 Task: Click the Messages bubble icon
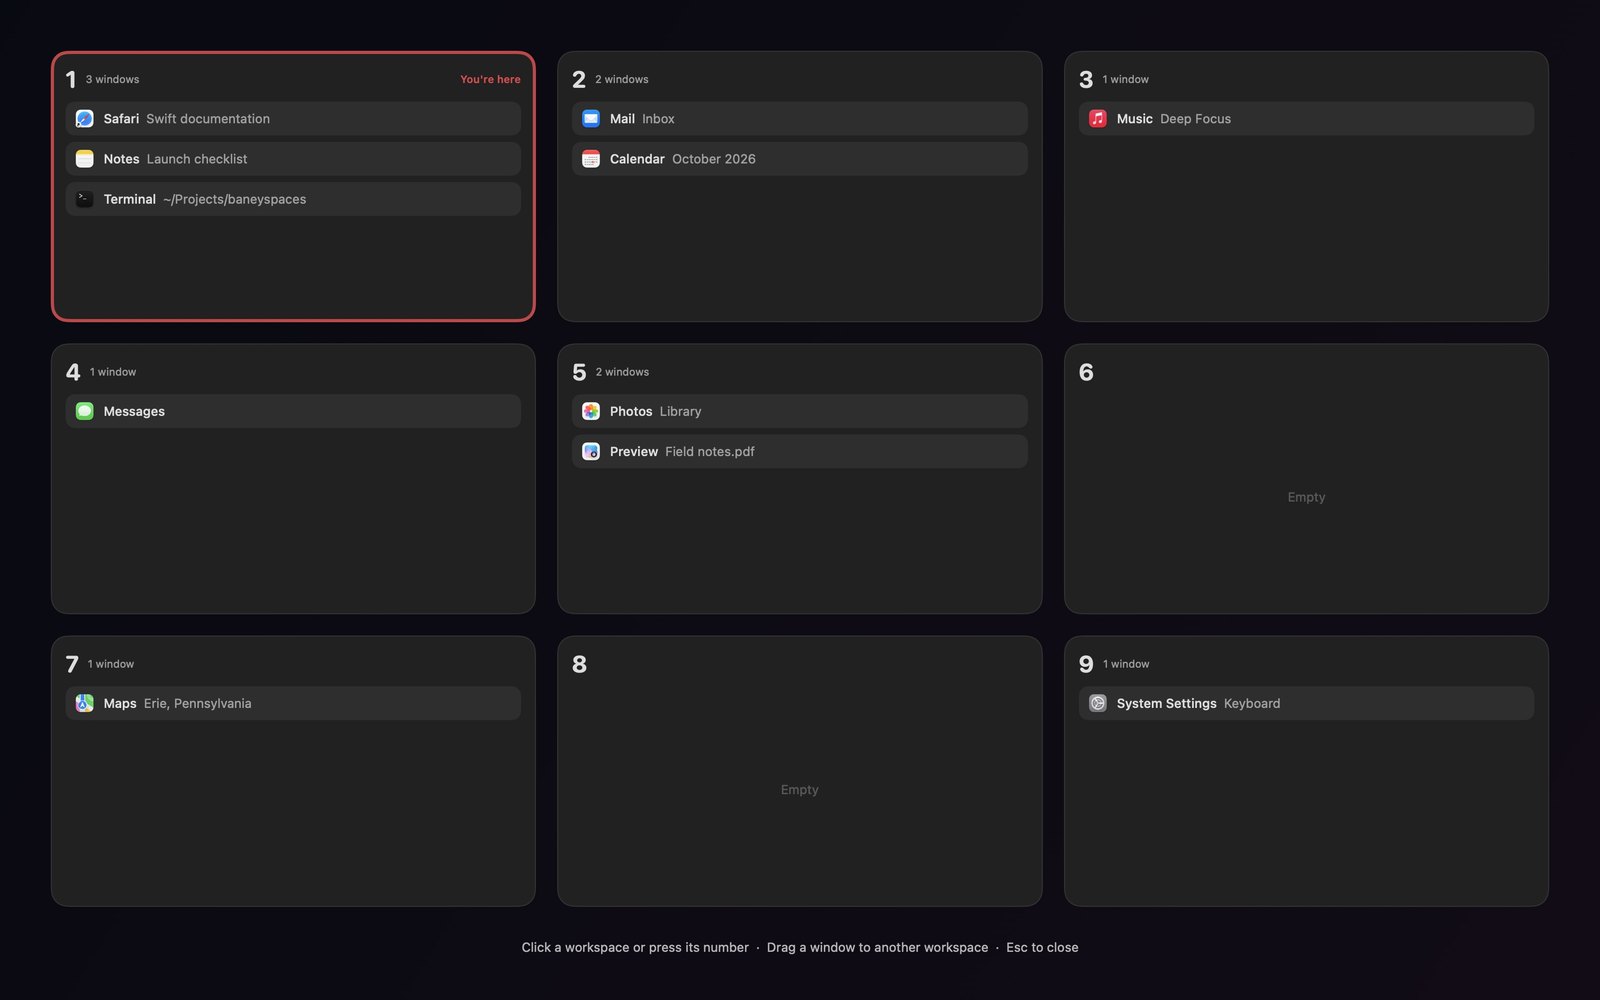tap(85, 411)
